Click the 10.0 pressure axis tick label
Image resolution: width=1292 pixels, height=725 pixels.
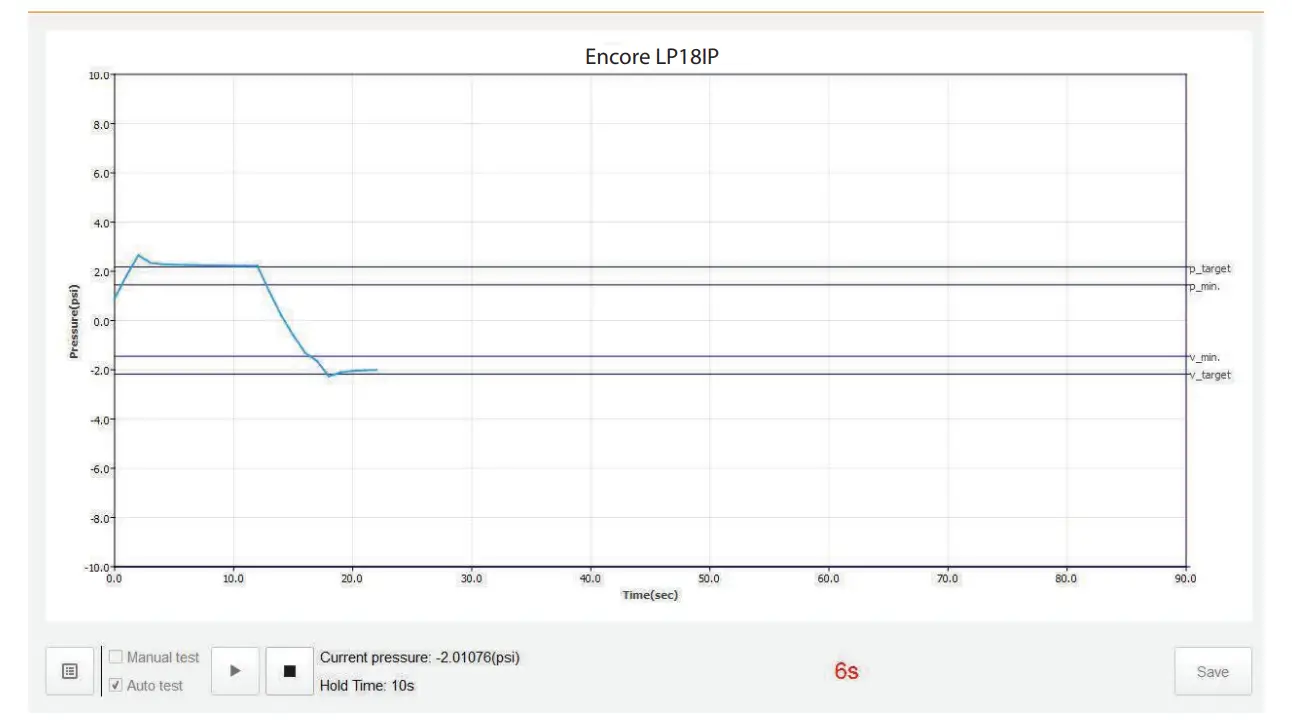click(99, 75)
